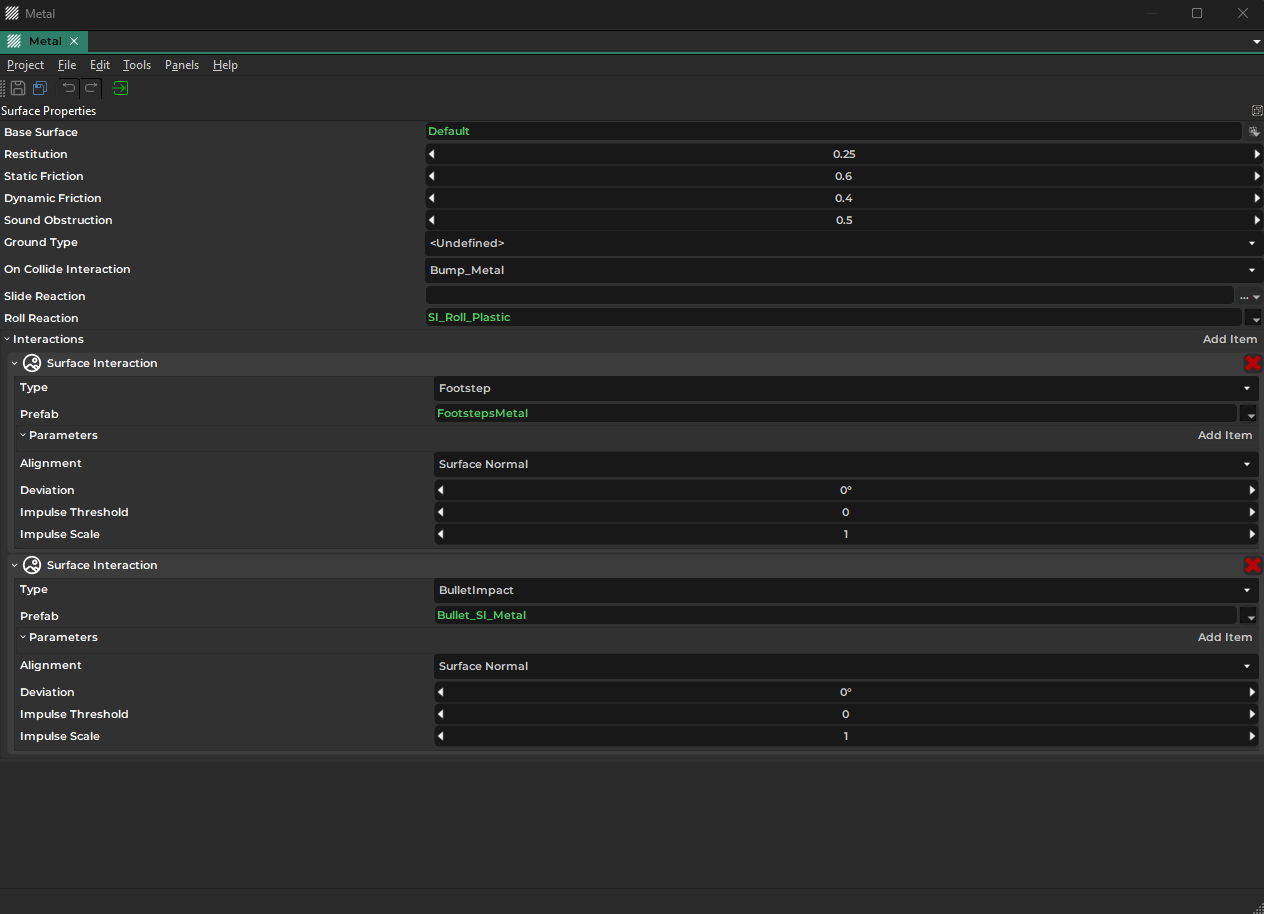Image resolution: width=1264 pixels, height=914 pixels.
Task: Open the On Collide Interaction dropdown
Action: click(x=1251, y=269)
